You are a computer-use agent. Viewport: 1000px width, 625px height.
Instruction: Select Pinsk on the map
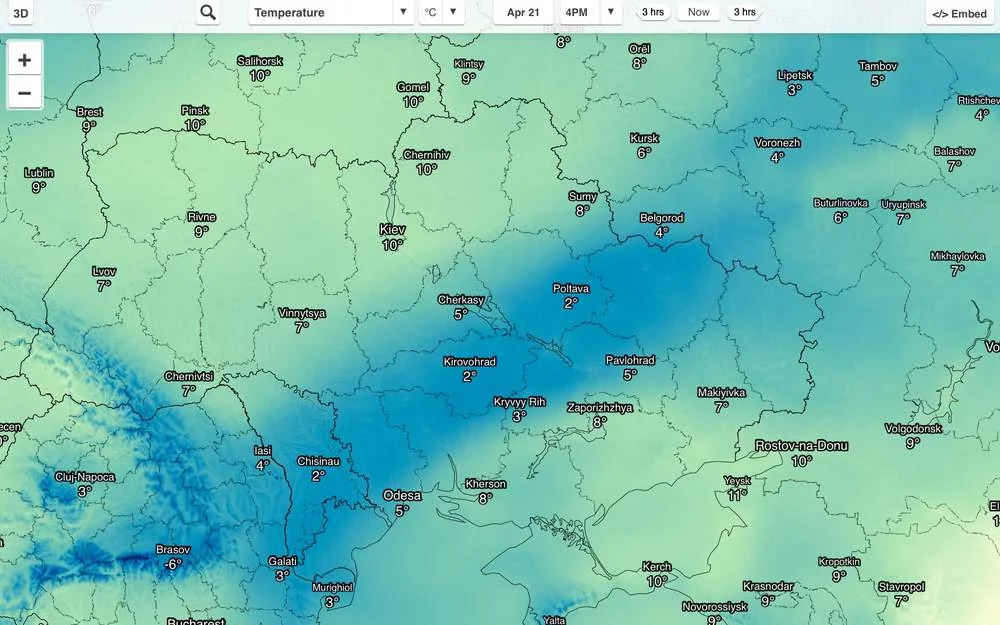195,111
